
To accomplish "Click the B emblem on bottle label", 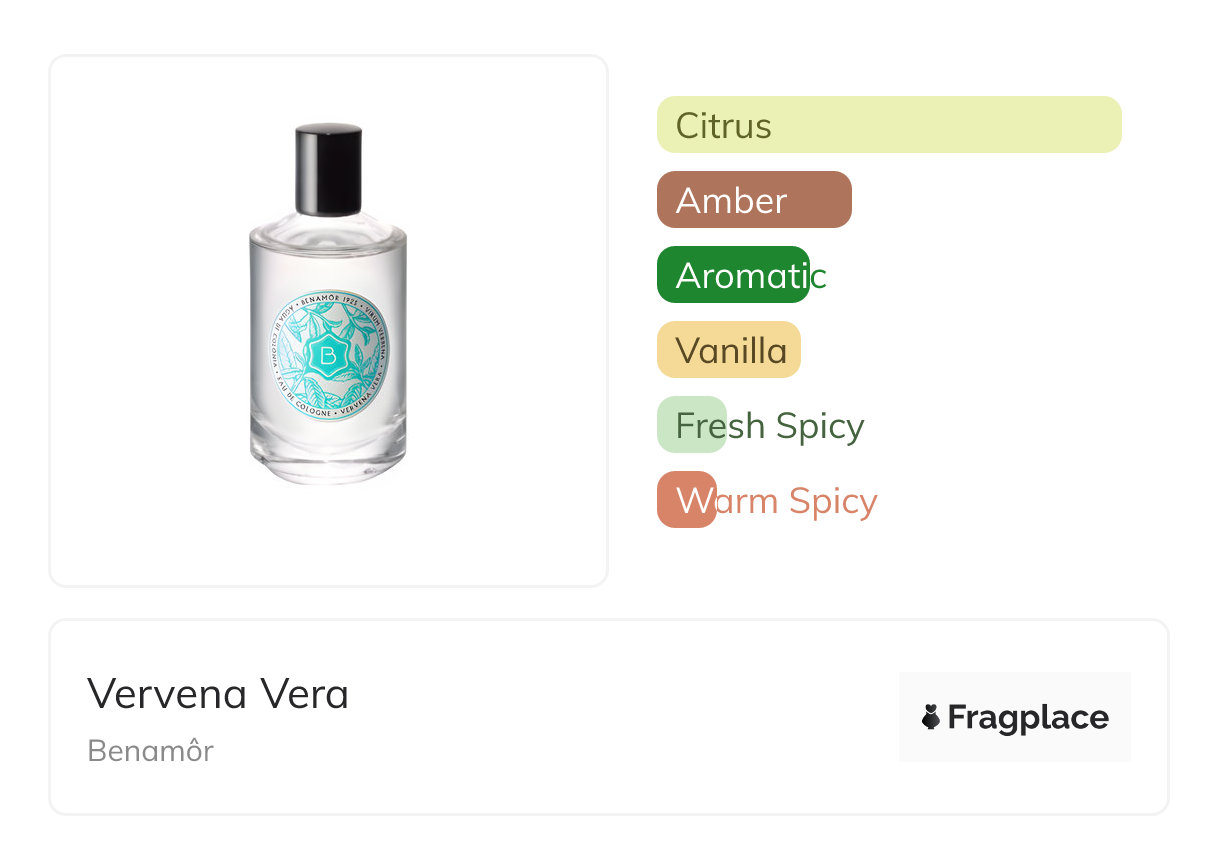I will (x=326, y=355).
